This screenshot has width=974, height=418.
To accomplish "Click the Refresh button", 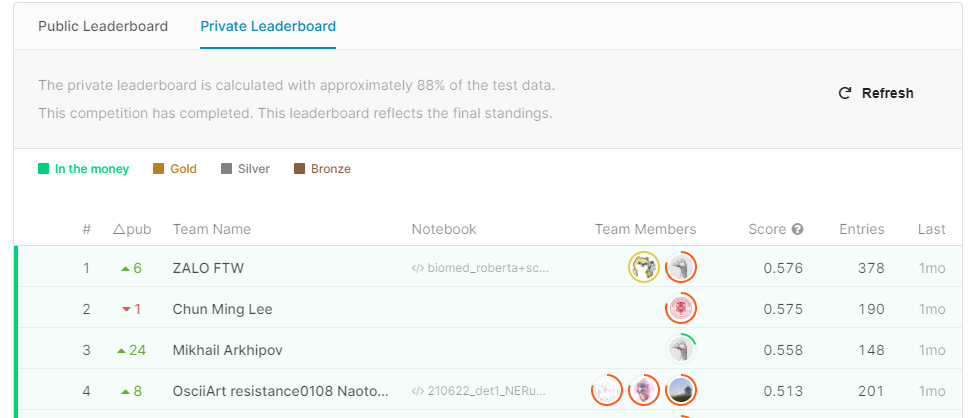I will click(876, 93).
